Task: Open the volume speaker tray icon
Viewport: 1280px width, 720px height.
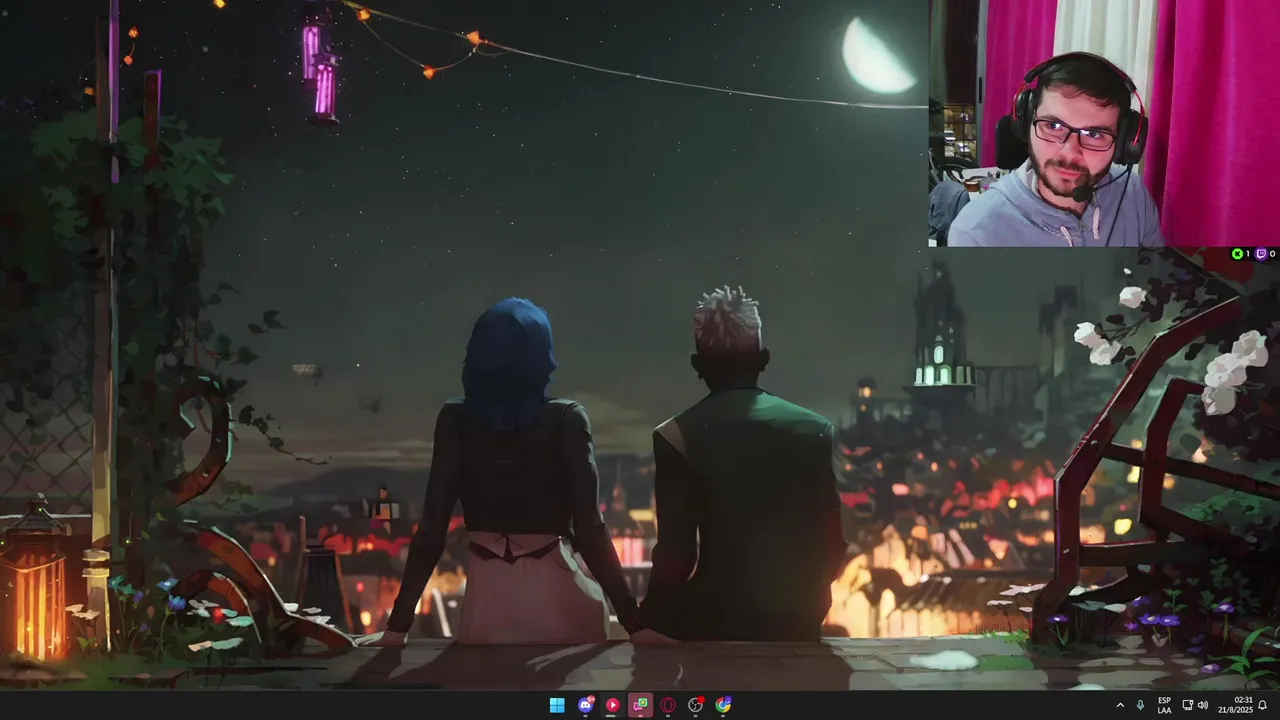Action: coord(1202,705)
